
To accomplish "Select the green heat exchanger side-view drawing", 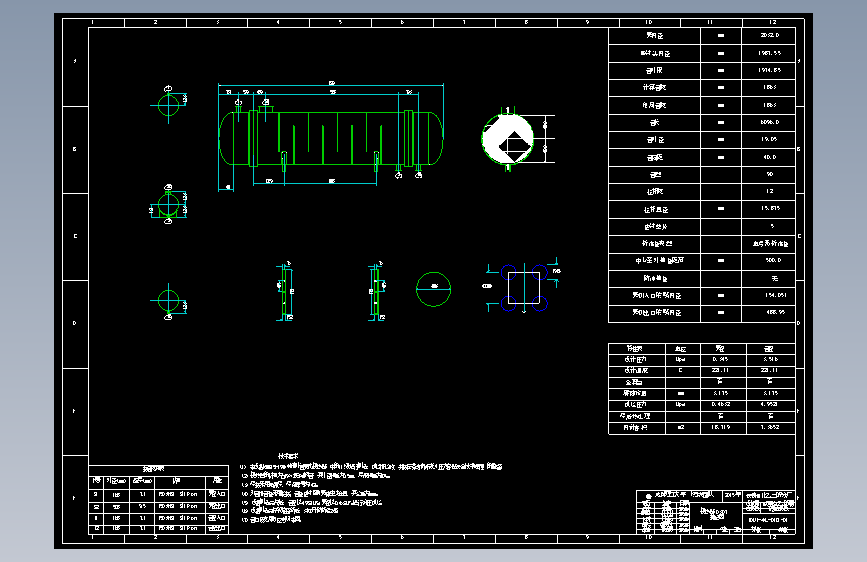I will click(331, 138).
